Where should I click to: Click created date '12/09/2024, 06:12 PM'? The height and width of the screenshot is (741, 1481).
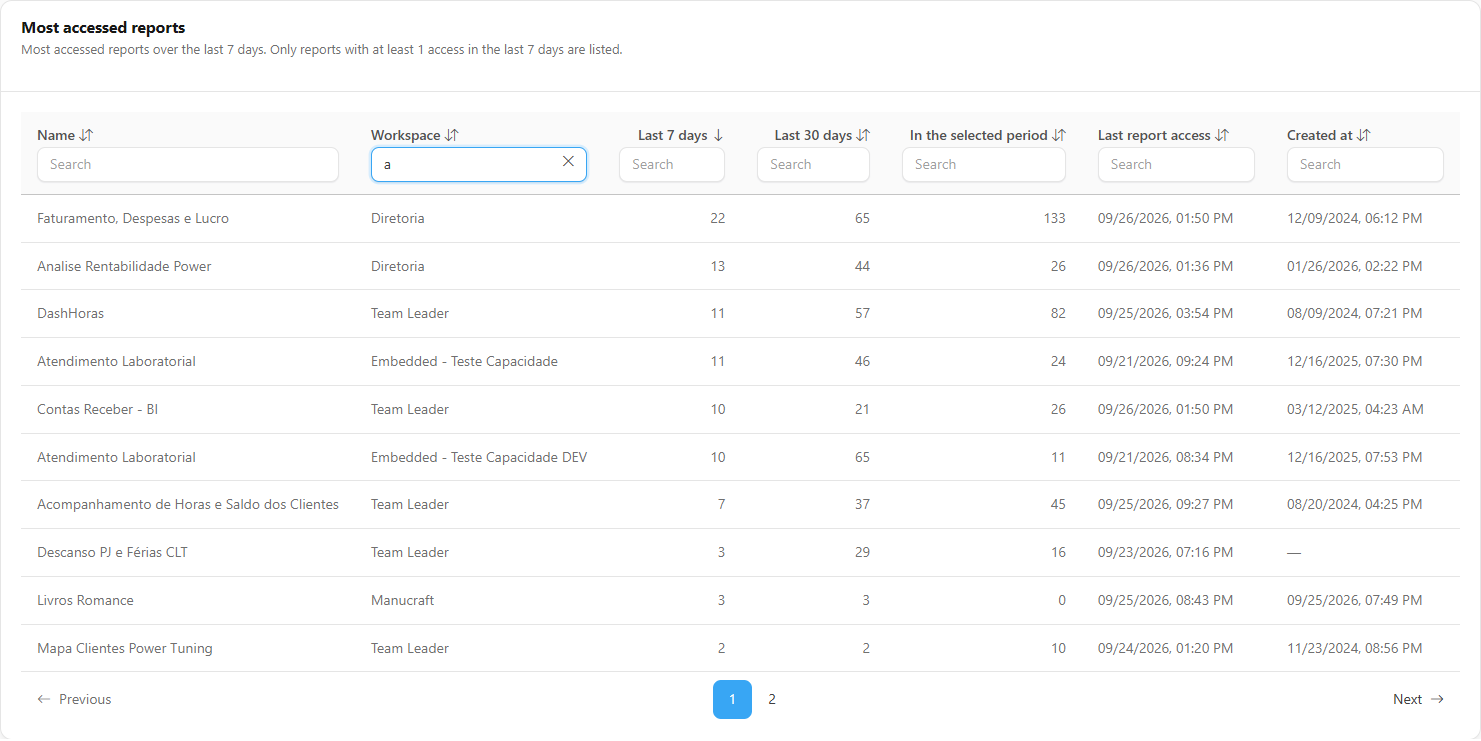pos(1354,218)
